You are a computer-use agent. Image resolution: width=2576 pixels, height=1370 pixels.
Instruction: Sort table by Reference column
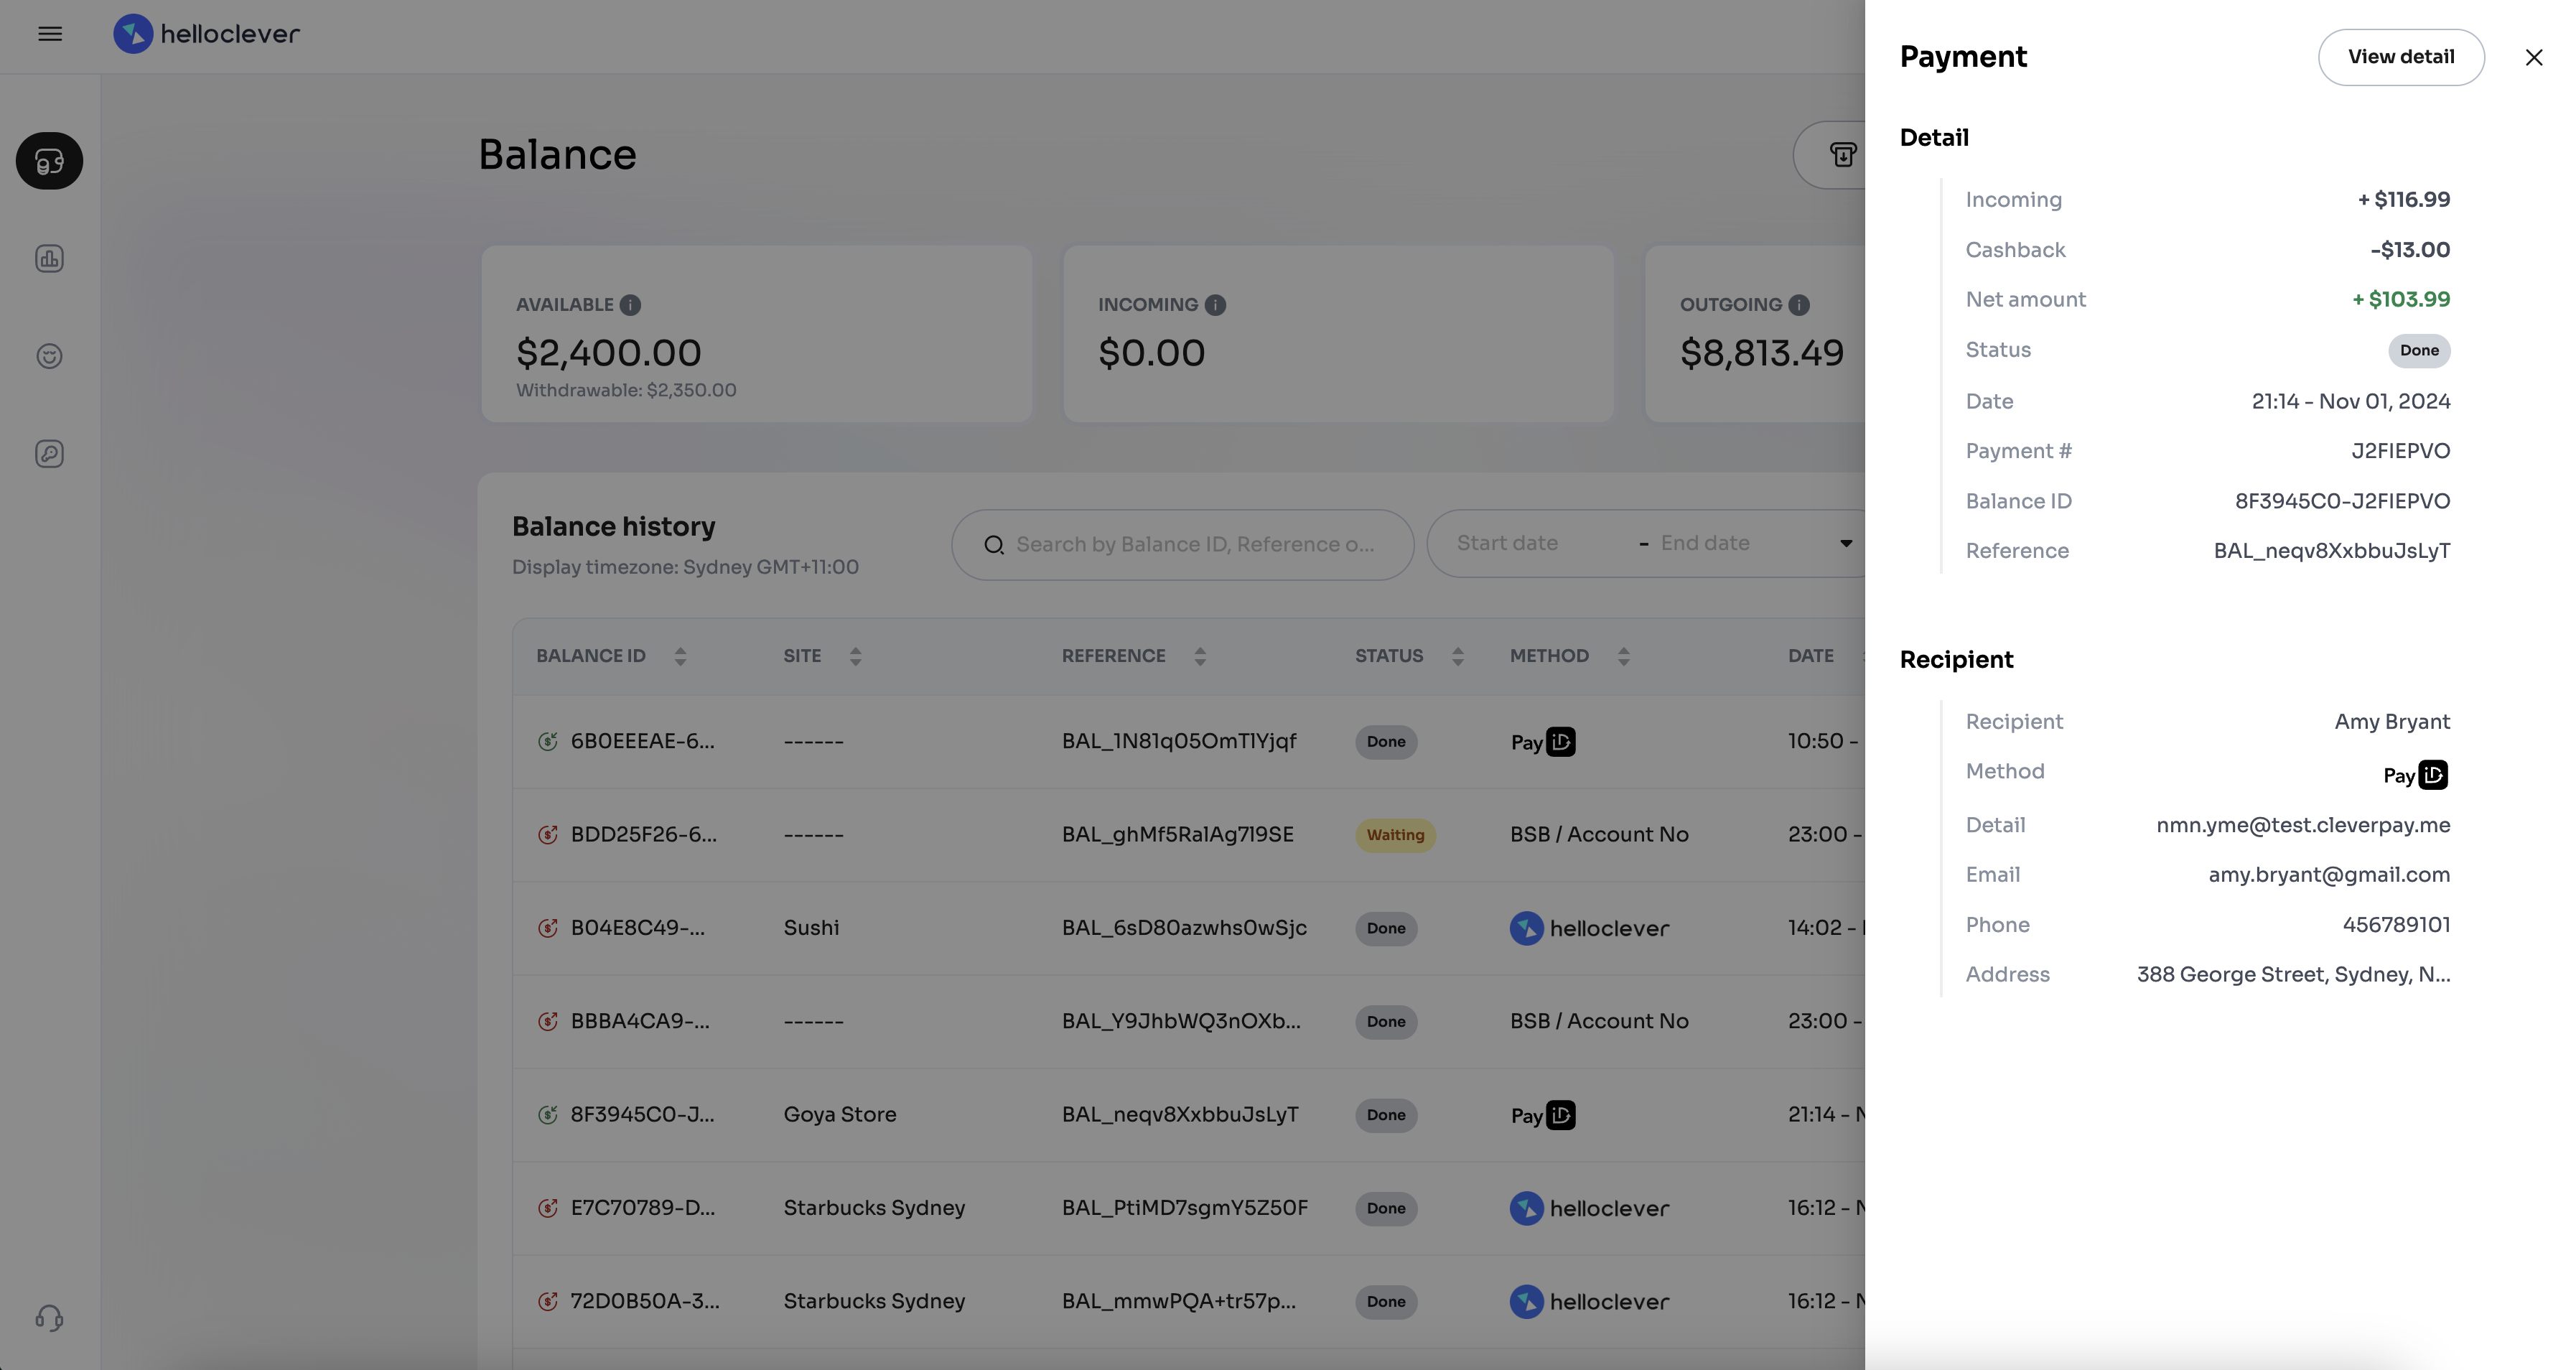point(1200,656)
